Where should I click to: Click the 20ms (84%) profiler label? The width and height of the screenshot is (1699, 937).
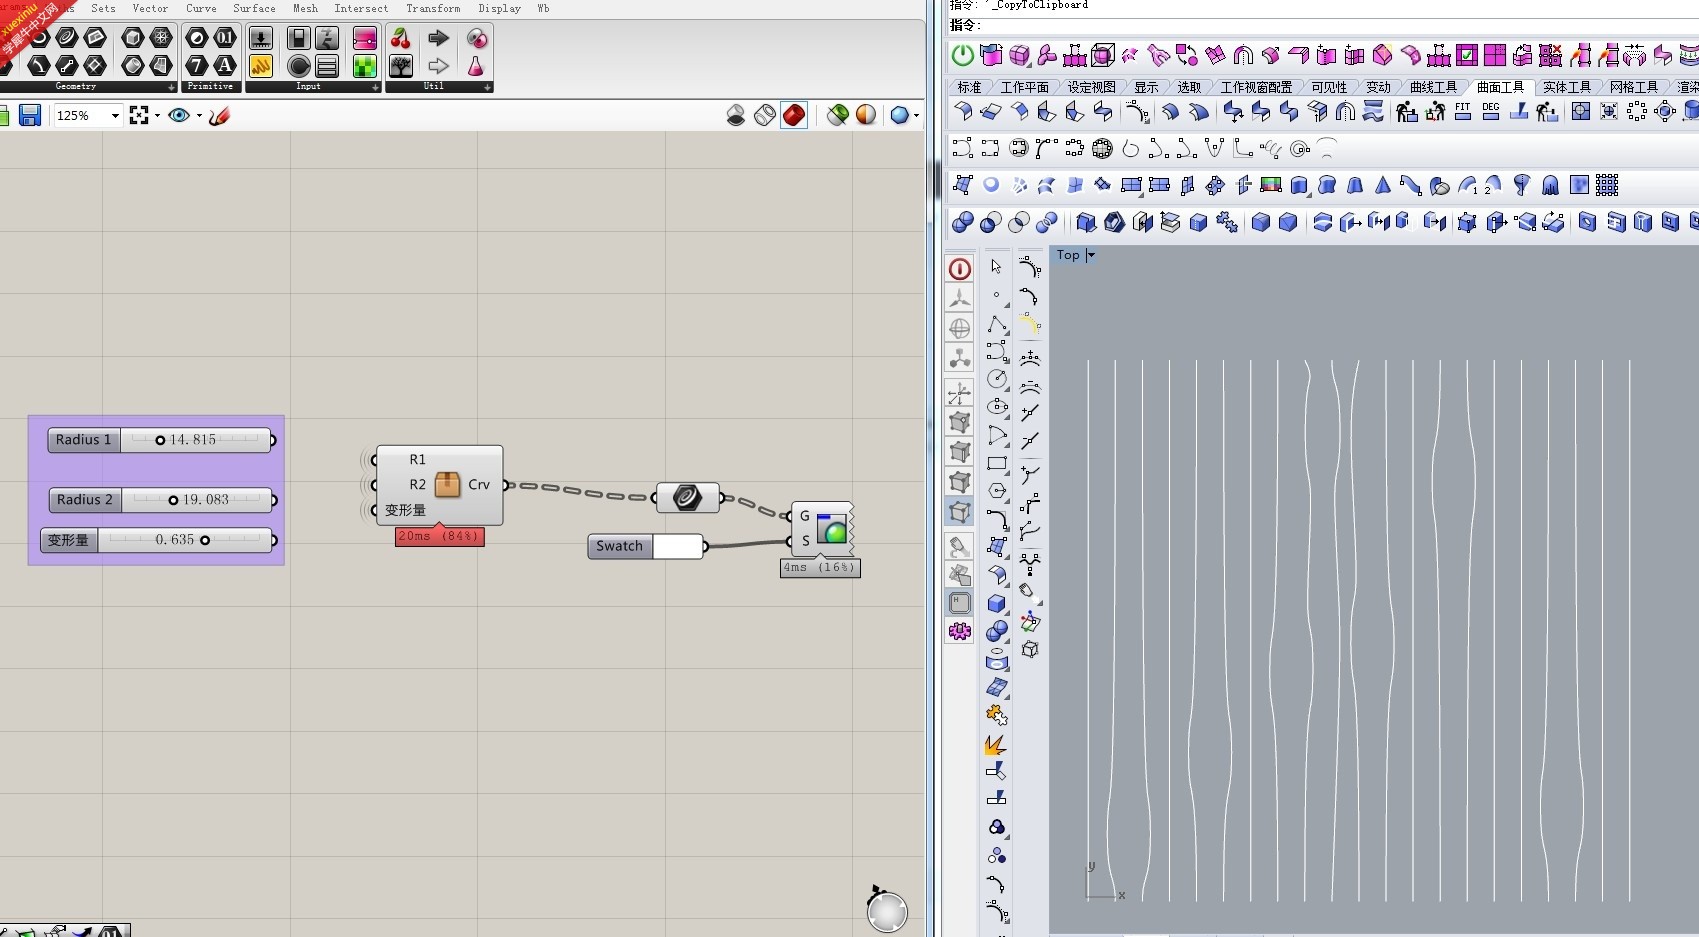point(439,536)
